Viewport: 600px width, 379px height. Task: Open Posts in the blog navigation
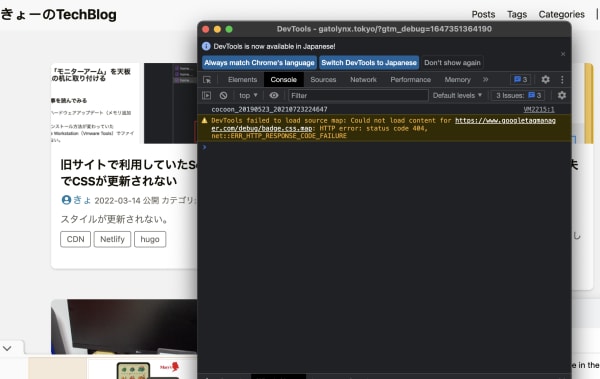[x=483, y=14]
